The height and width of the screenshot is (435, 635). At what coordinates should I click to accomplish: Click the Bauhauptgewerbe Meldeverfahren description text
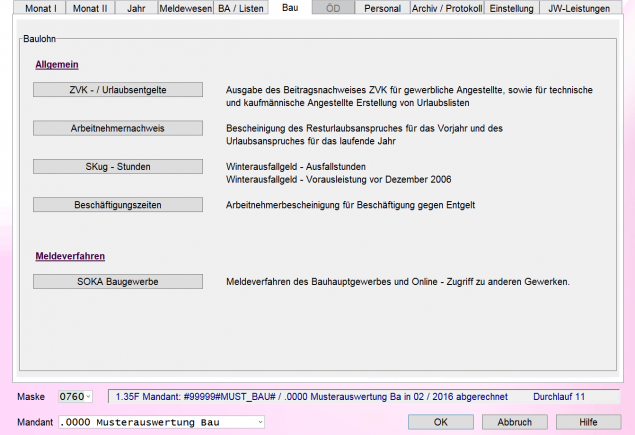398,281
